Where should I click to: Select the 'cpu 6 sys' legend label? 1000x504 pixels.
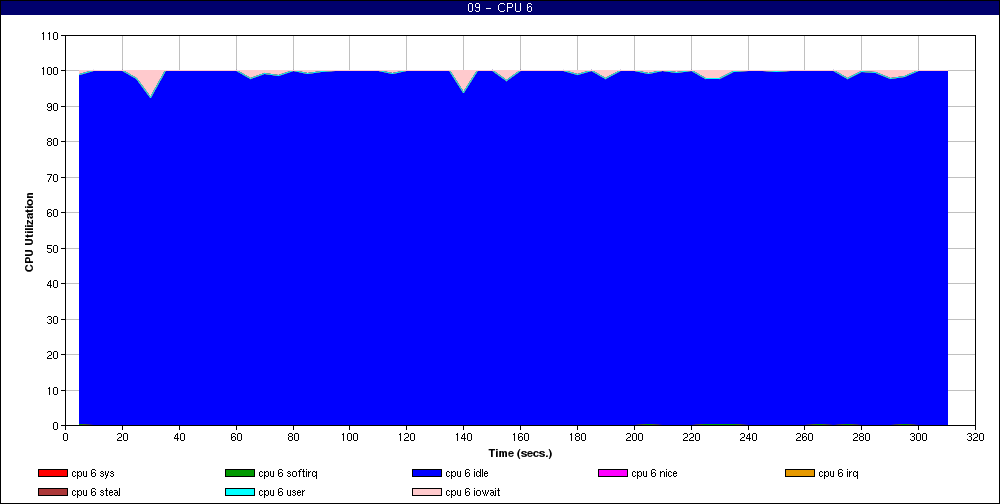tap(93, 473)
